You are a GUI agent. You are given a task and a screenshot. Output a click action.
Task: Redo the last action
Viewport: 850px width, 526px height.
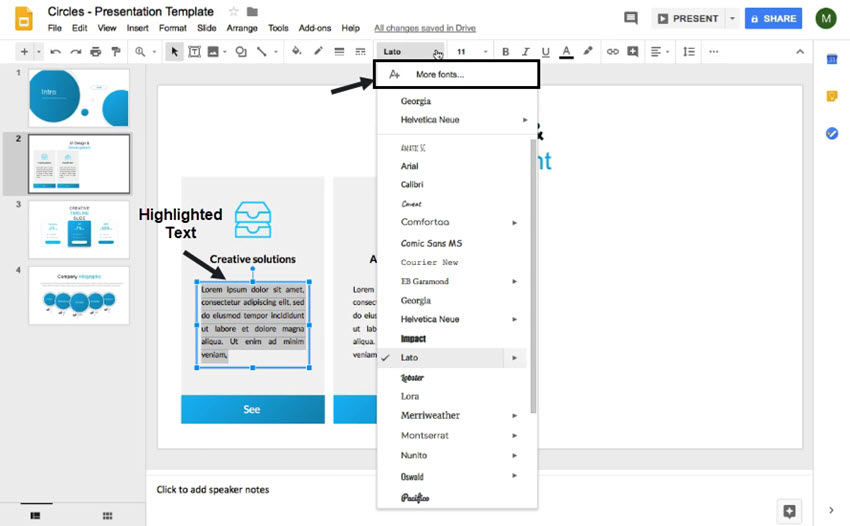75,52
